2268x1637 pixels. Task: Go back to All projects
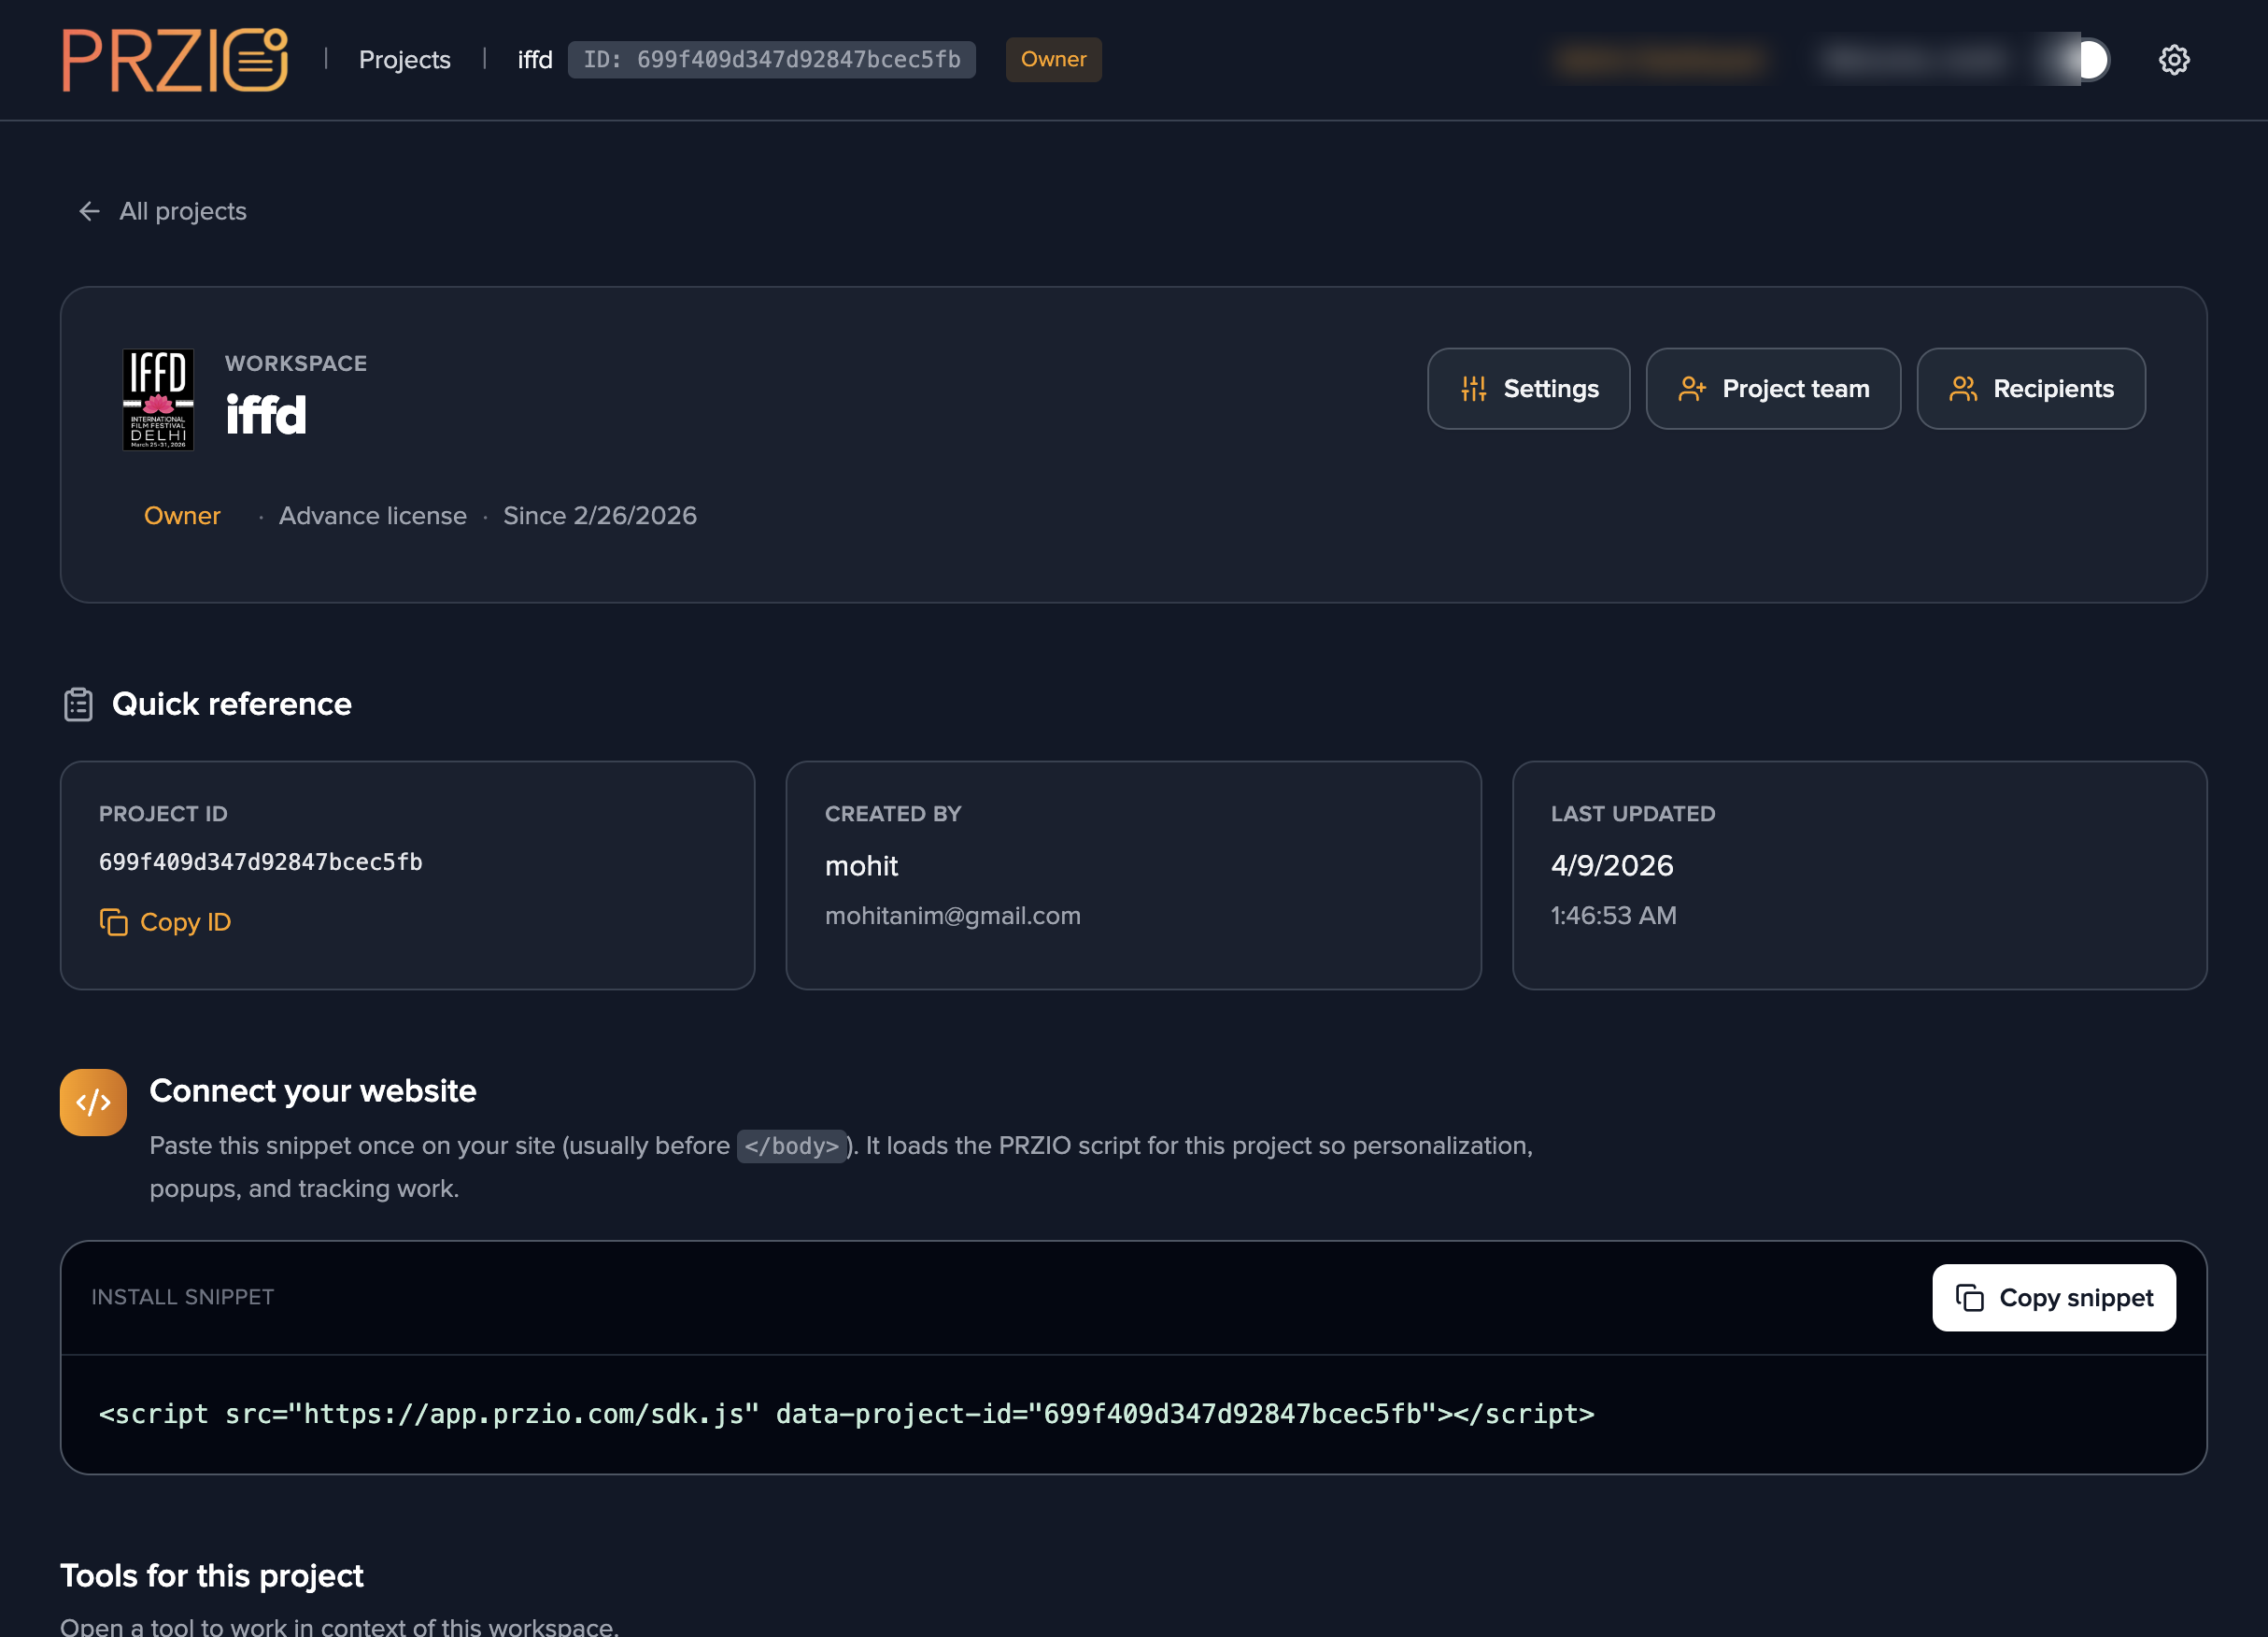162,211
